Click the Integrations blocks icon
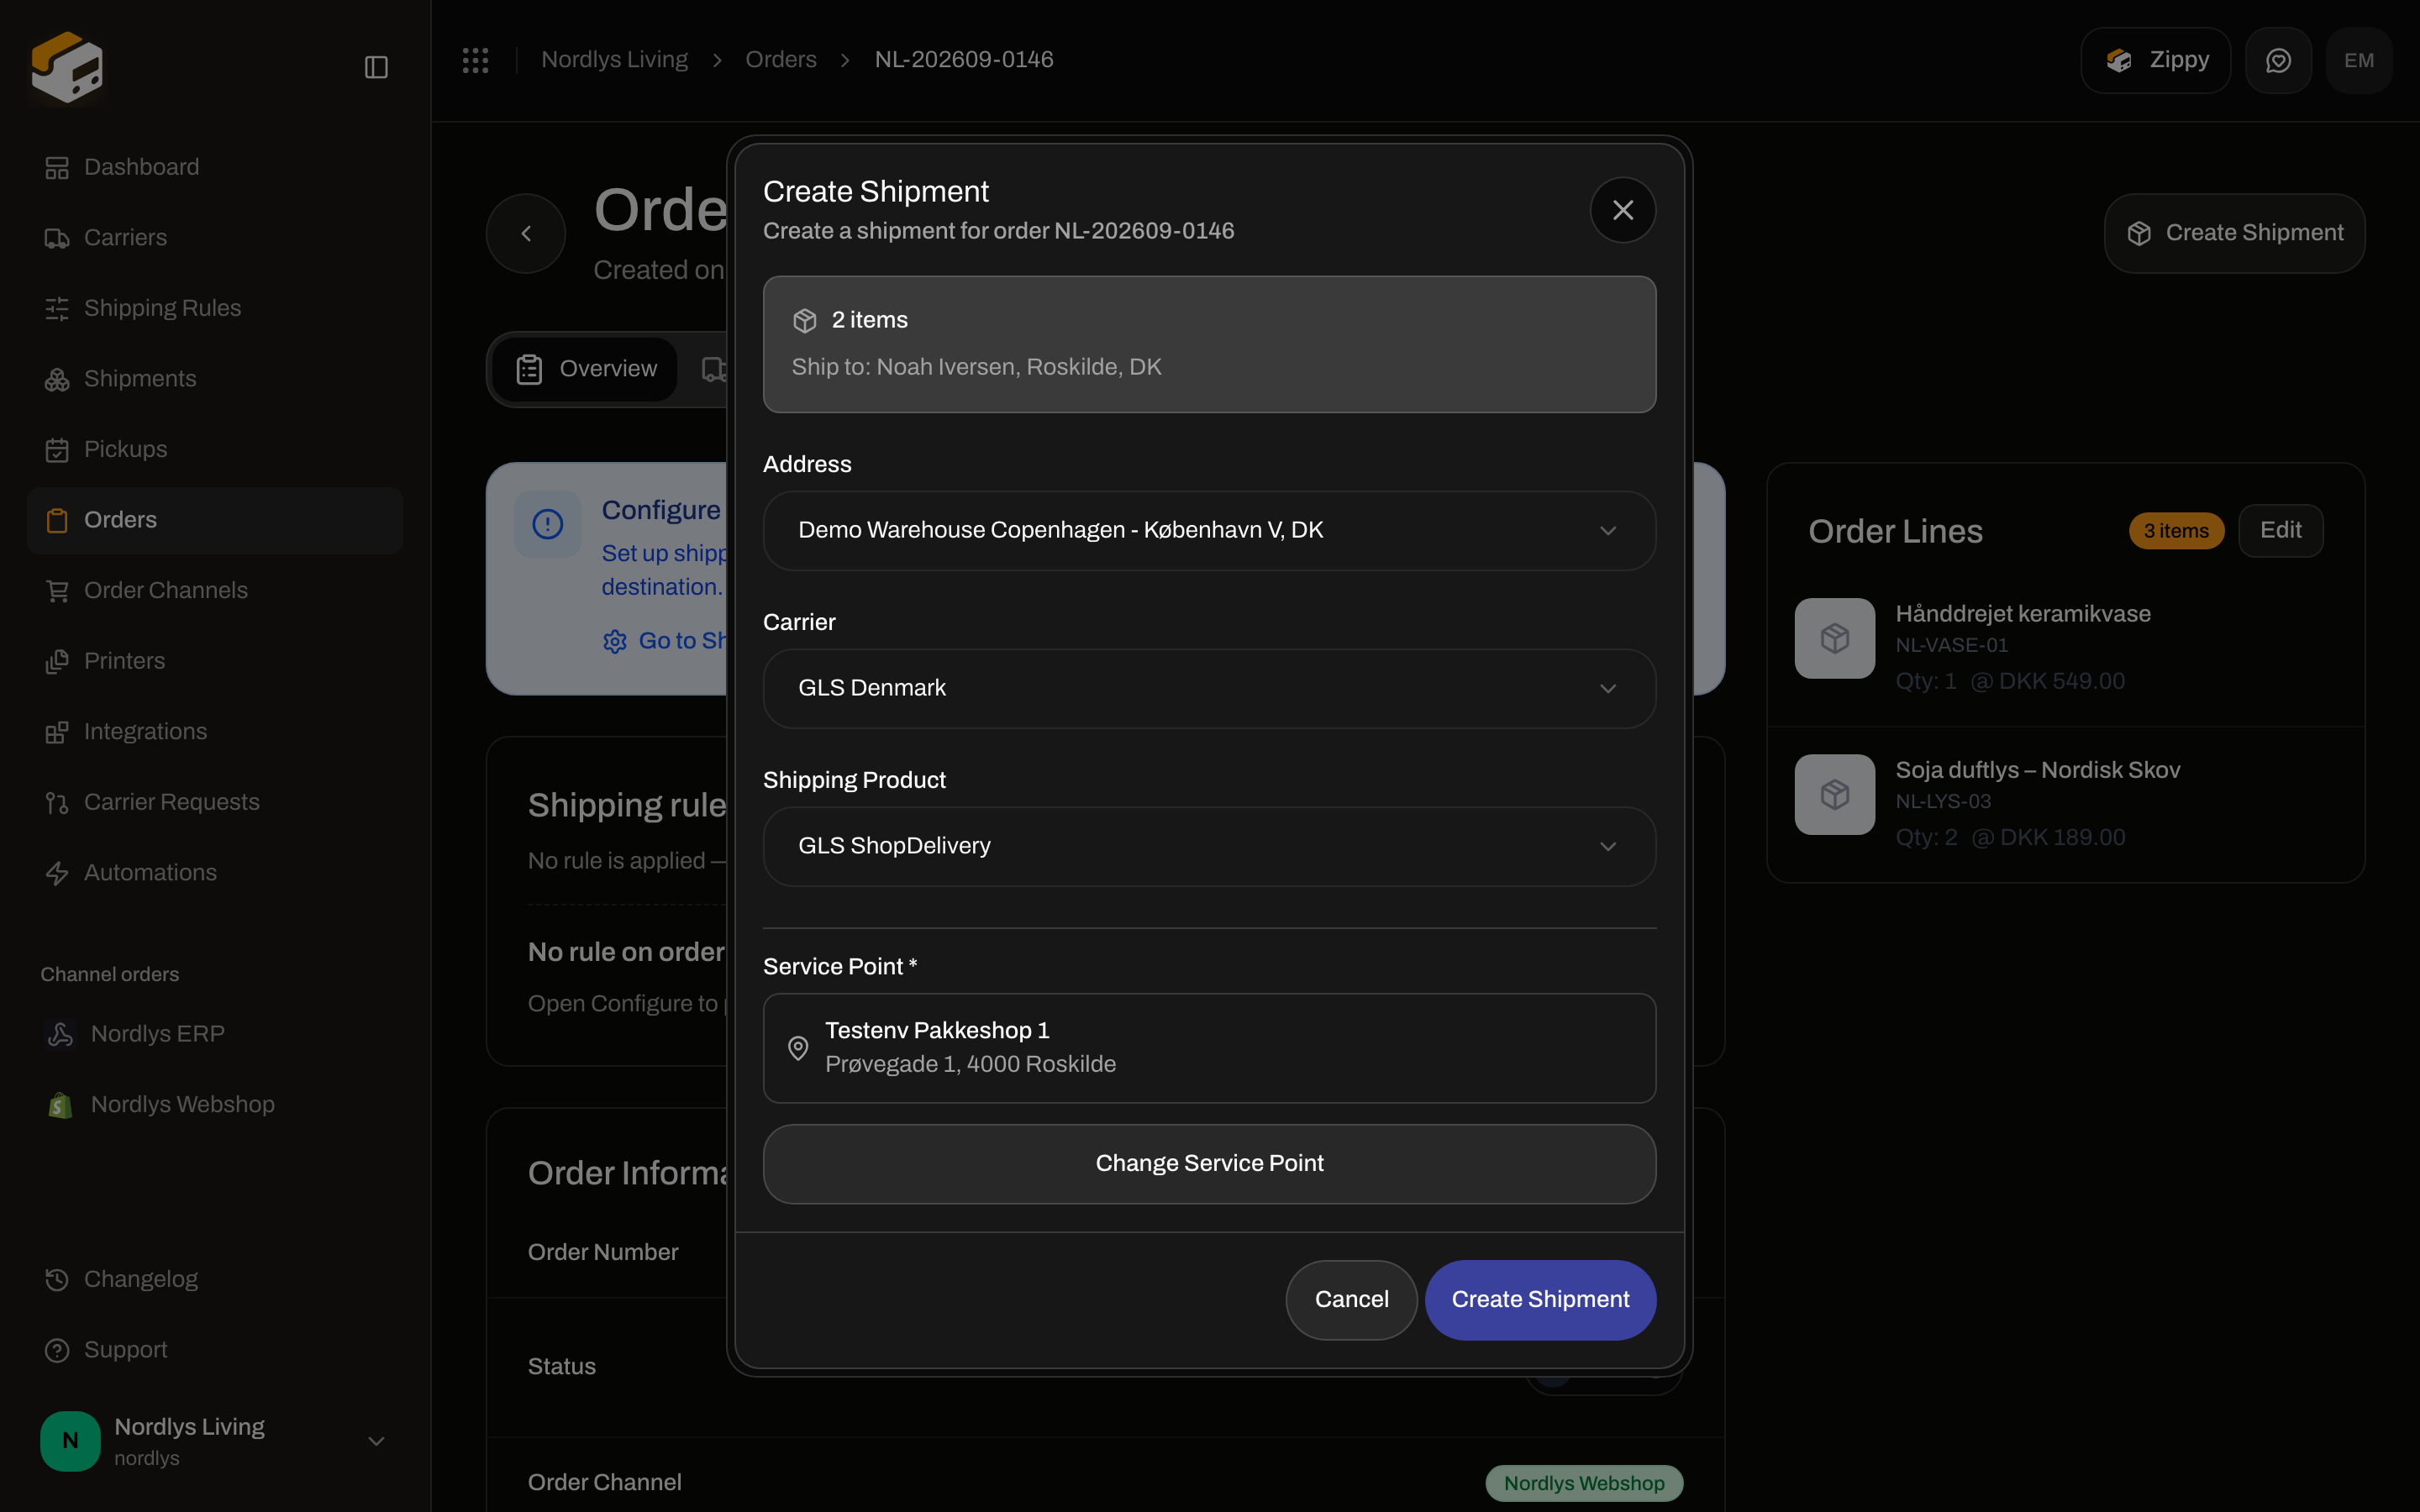2420x1512 pixels. coord(57,732)
